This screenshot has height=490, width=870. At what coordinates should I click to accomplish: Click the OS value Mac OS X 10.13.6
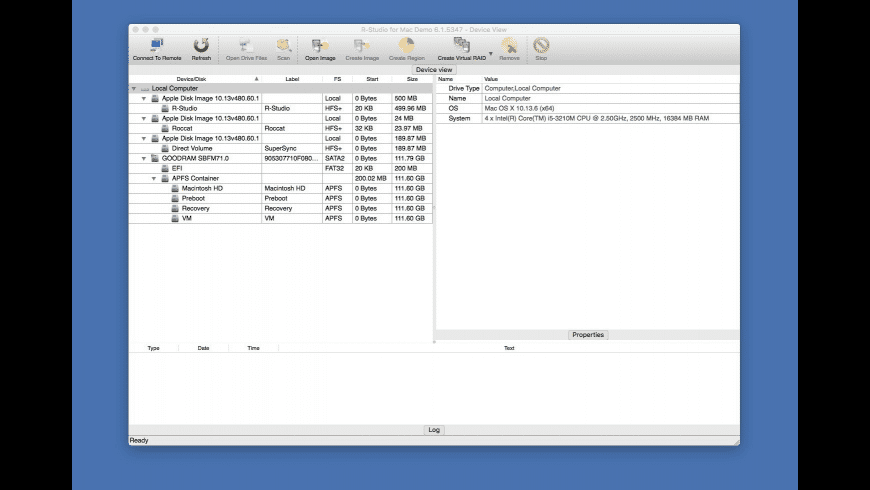click(519, 108)
